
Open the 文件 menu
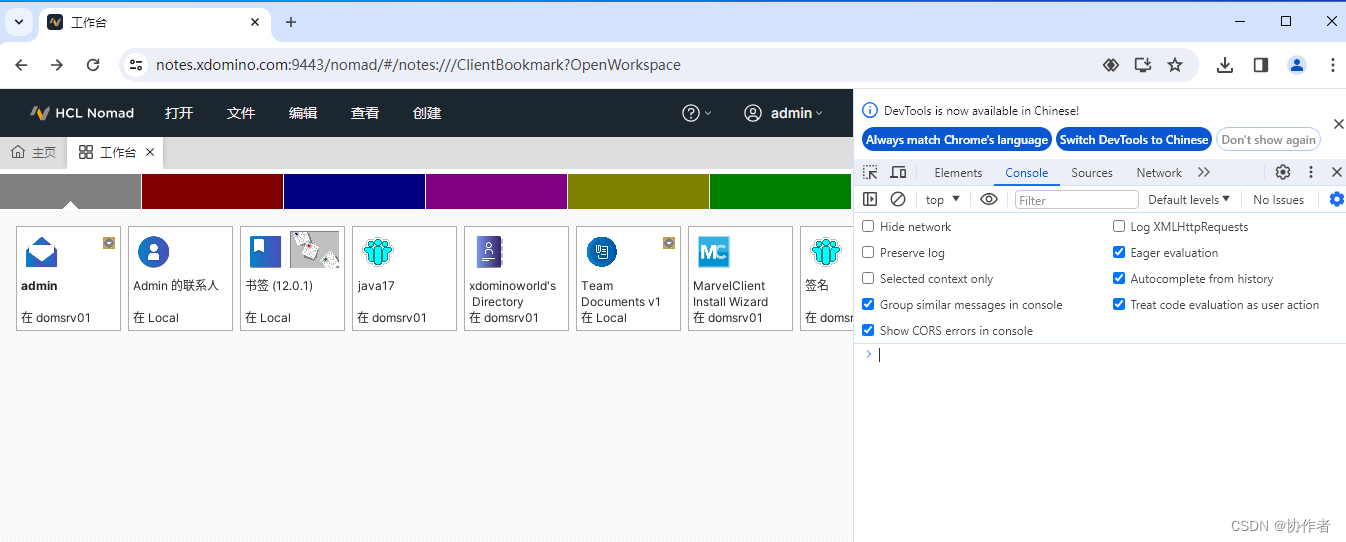tap(241, 113)
